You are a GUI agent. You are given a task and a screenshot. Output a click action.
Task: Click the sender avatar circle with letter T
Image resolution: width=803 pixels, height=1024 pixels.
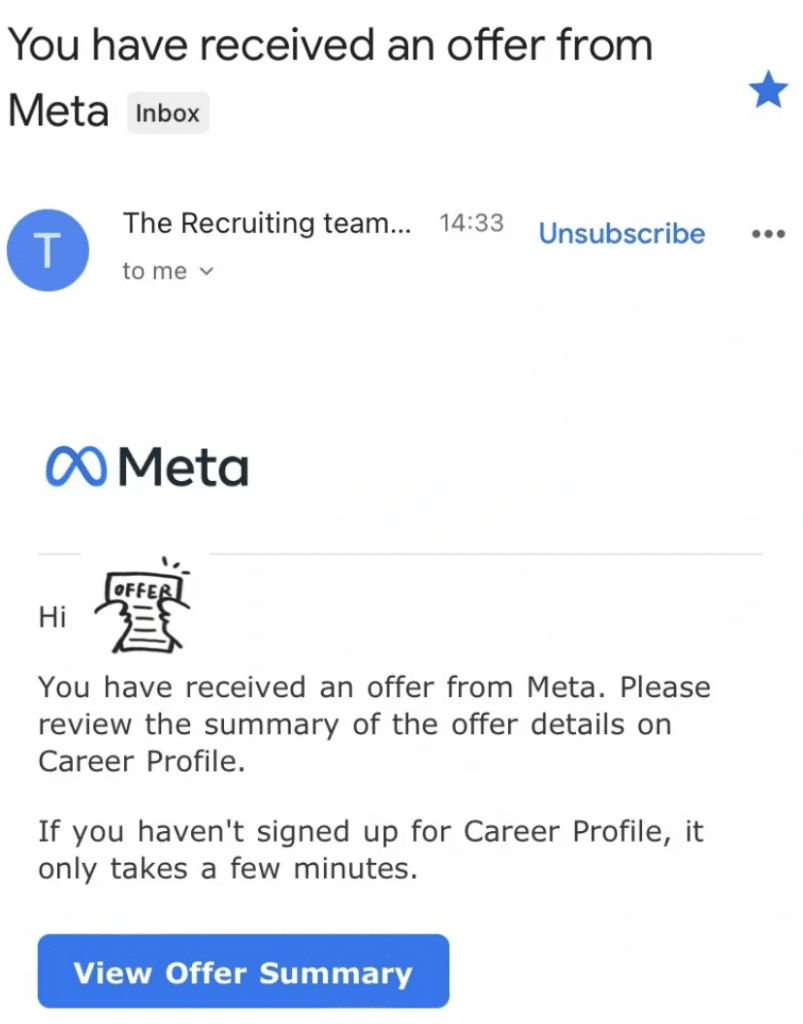tap(47, 250)
